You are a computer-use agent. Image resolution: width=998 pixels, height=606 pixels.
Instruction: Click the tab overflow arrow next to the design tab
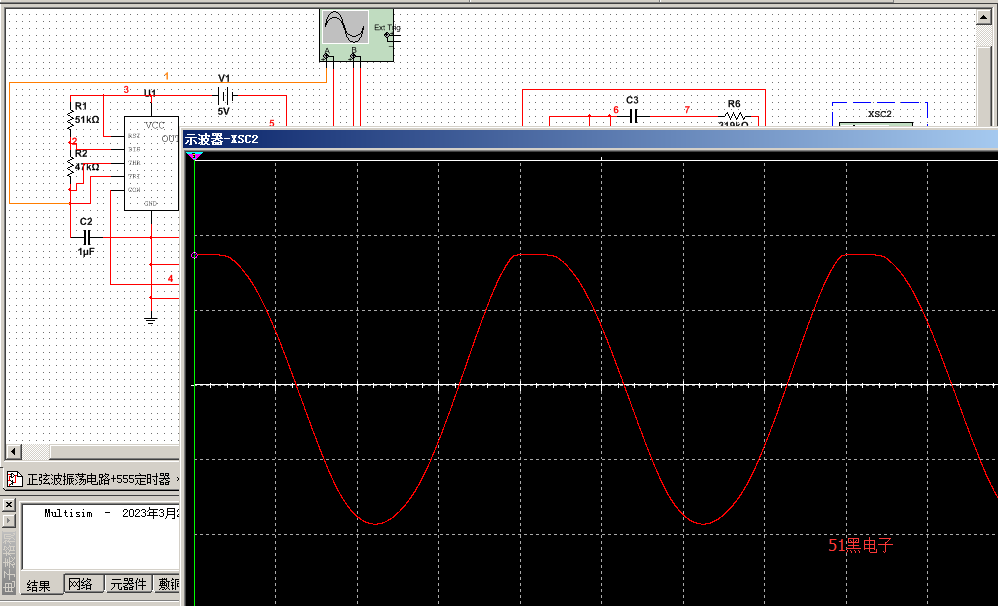pyautogui.click(x=178, y=479)
